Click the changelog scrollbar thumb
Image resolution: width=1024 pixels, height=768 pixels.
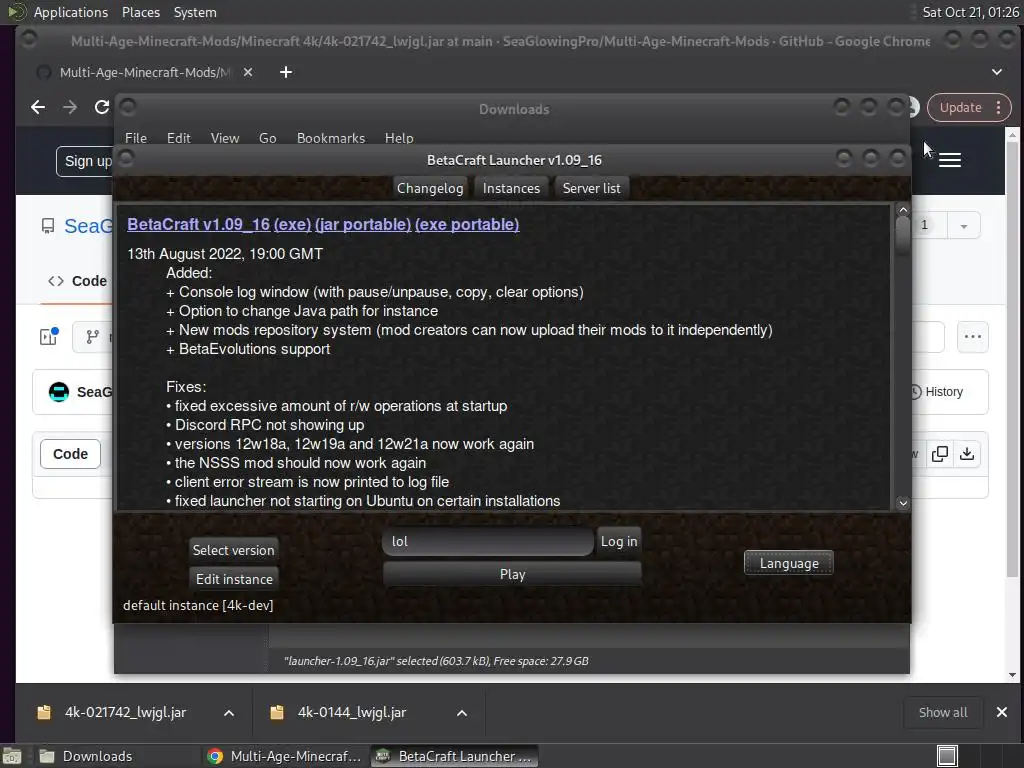(903, 236)
